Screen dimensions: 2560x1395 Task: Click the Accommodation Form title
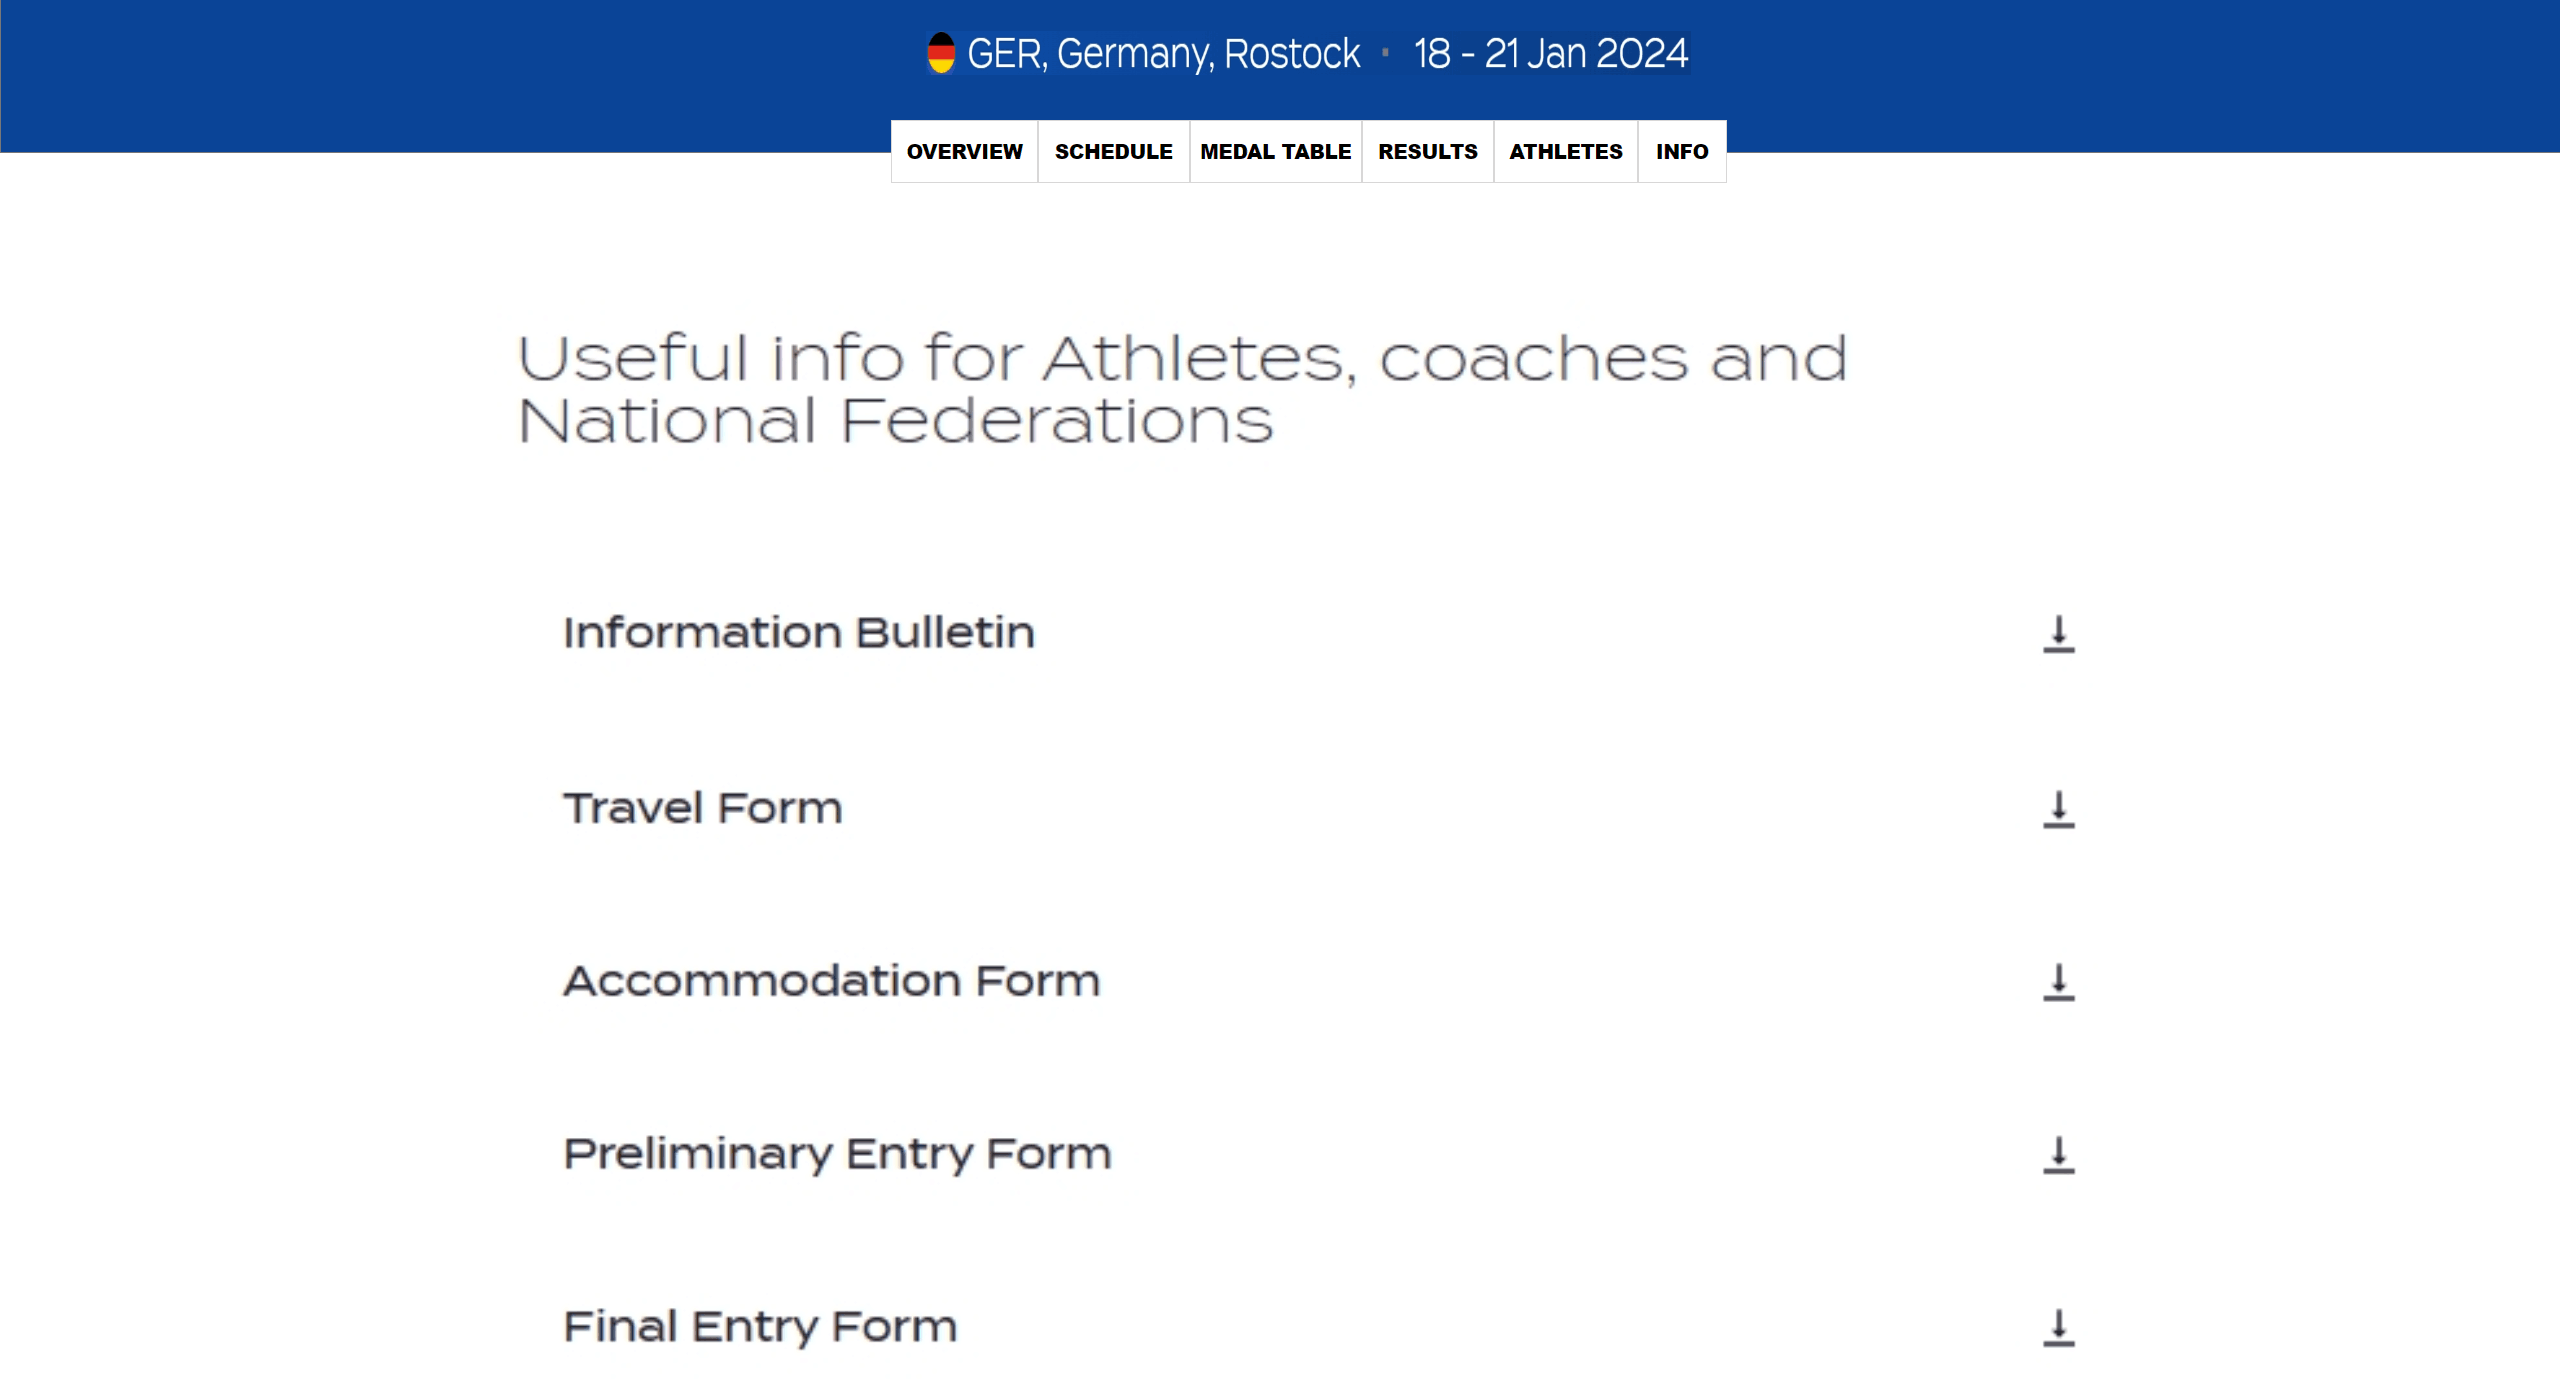[831, 981]
